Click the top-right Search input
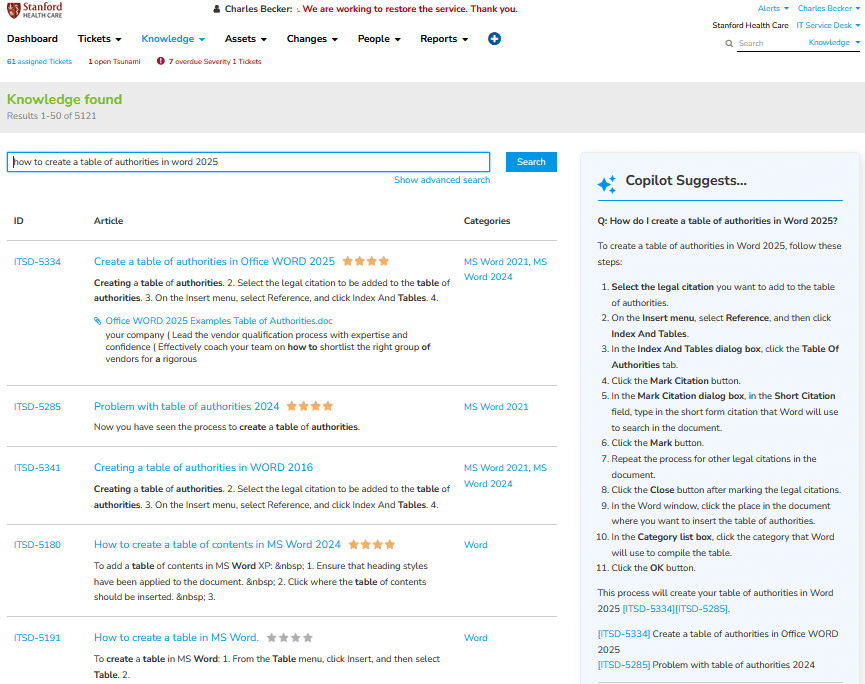 point(770,43)
